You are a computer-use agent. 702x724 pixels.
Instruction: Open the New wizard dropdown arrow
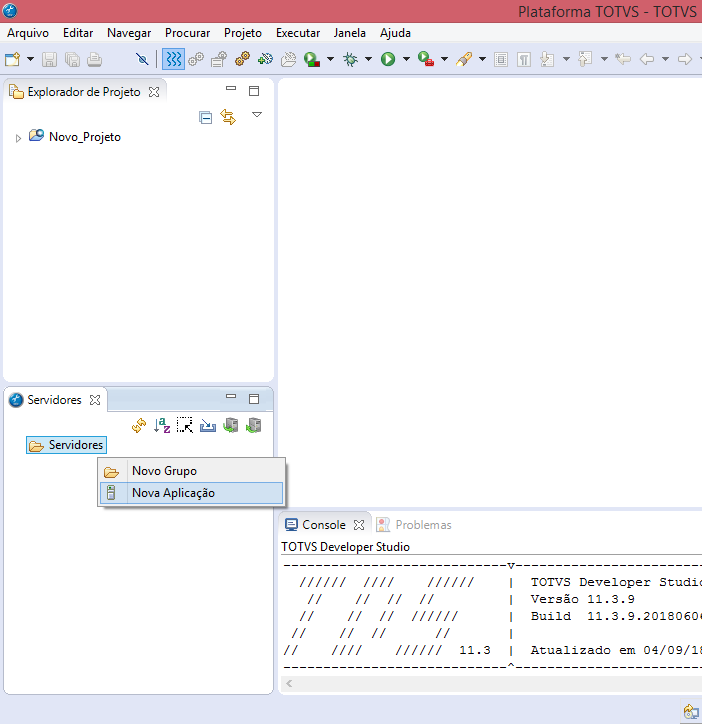[x=30, y=59]
